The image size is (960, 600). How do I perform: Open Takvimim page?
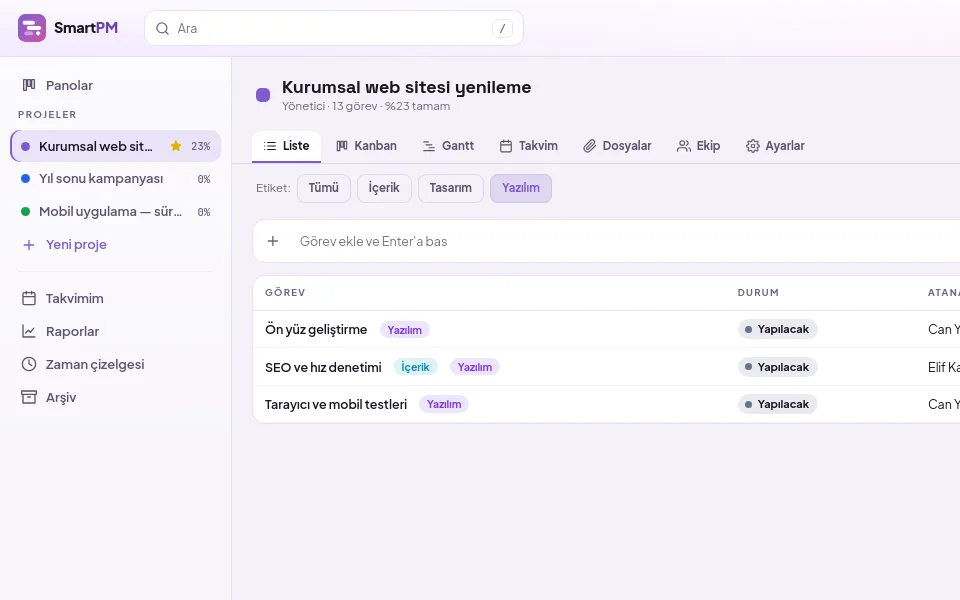point(115,298)
